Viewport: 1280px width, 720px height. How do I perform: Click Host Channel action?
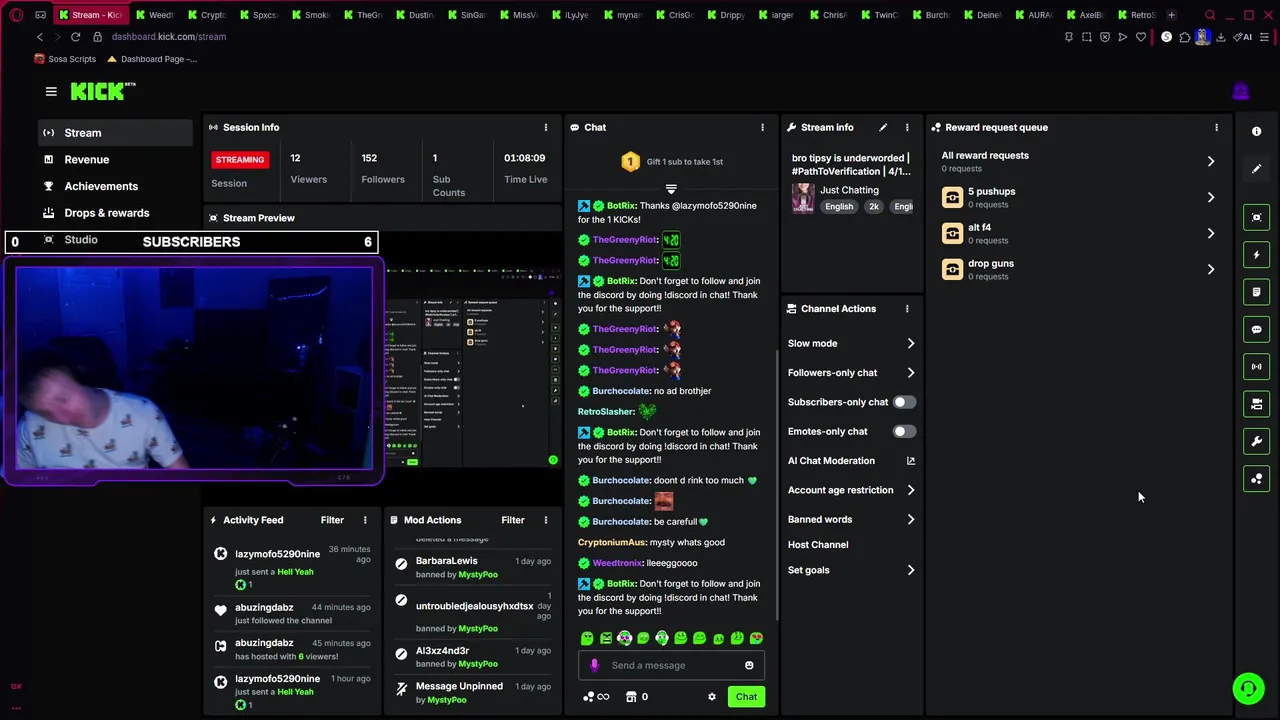[x=818, y=545]
